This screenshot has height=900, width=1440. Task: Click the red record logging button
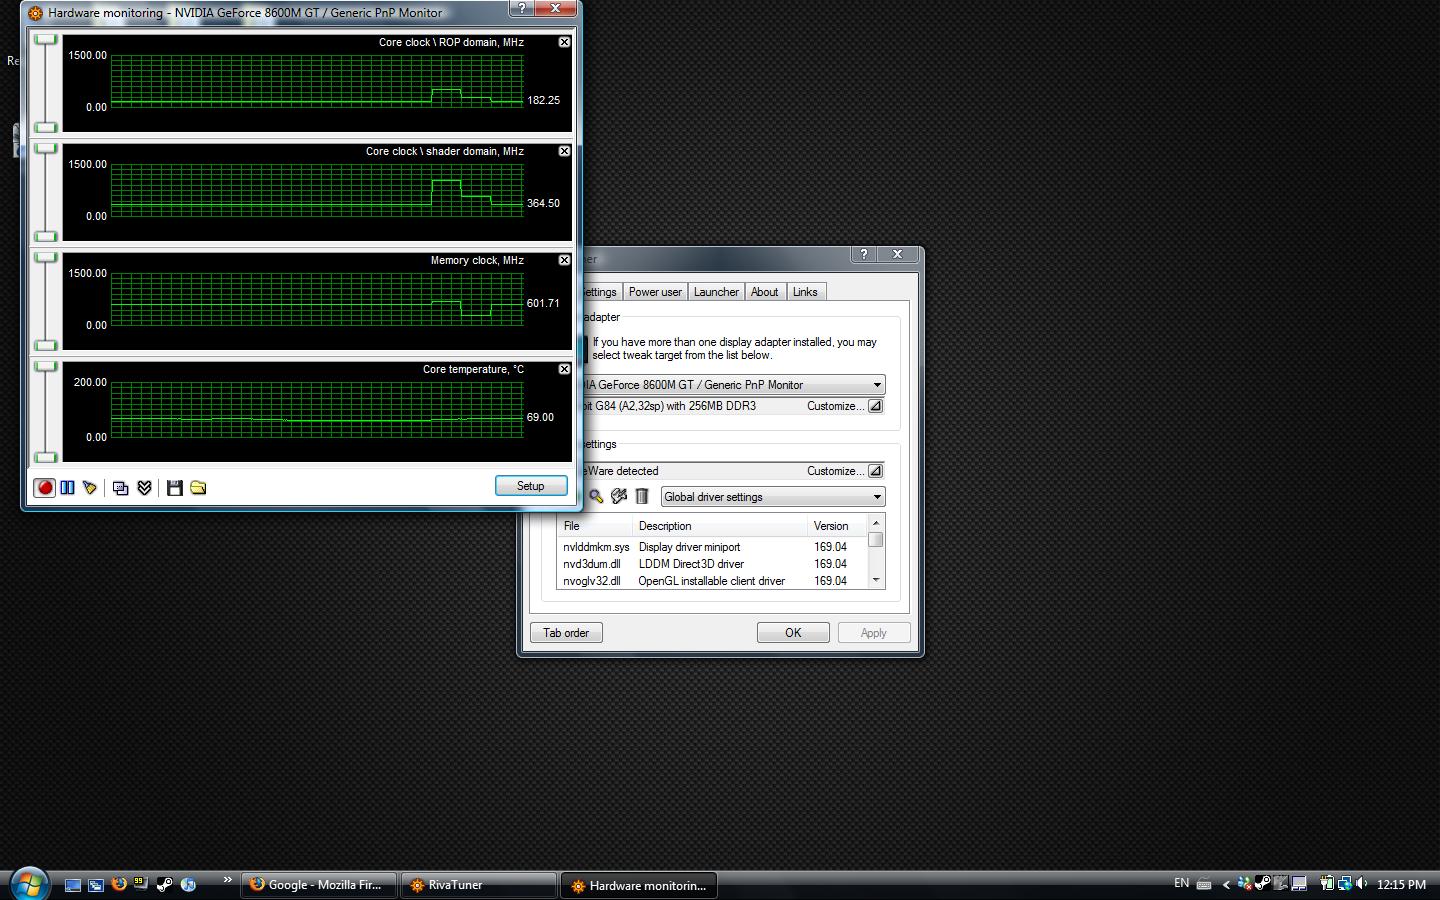click(x=44, y=488)
